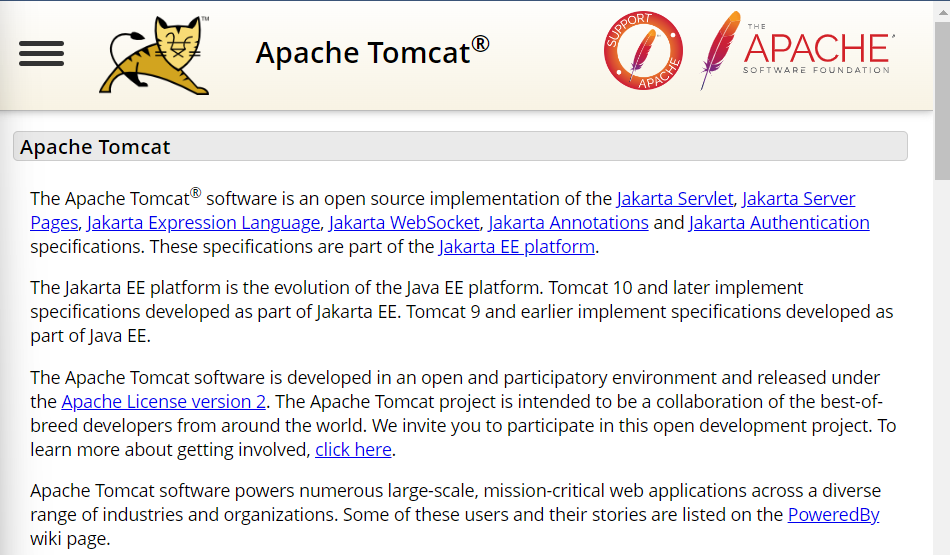Go to Jakarta Authentication specification
Screen dimensions: 950x555
tap(779, 223)
